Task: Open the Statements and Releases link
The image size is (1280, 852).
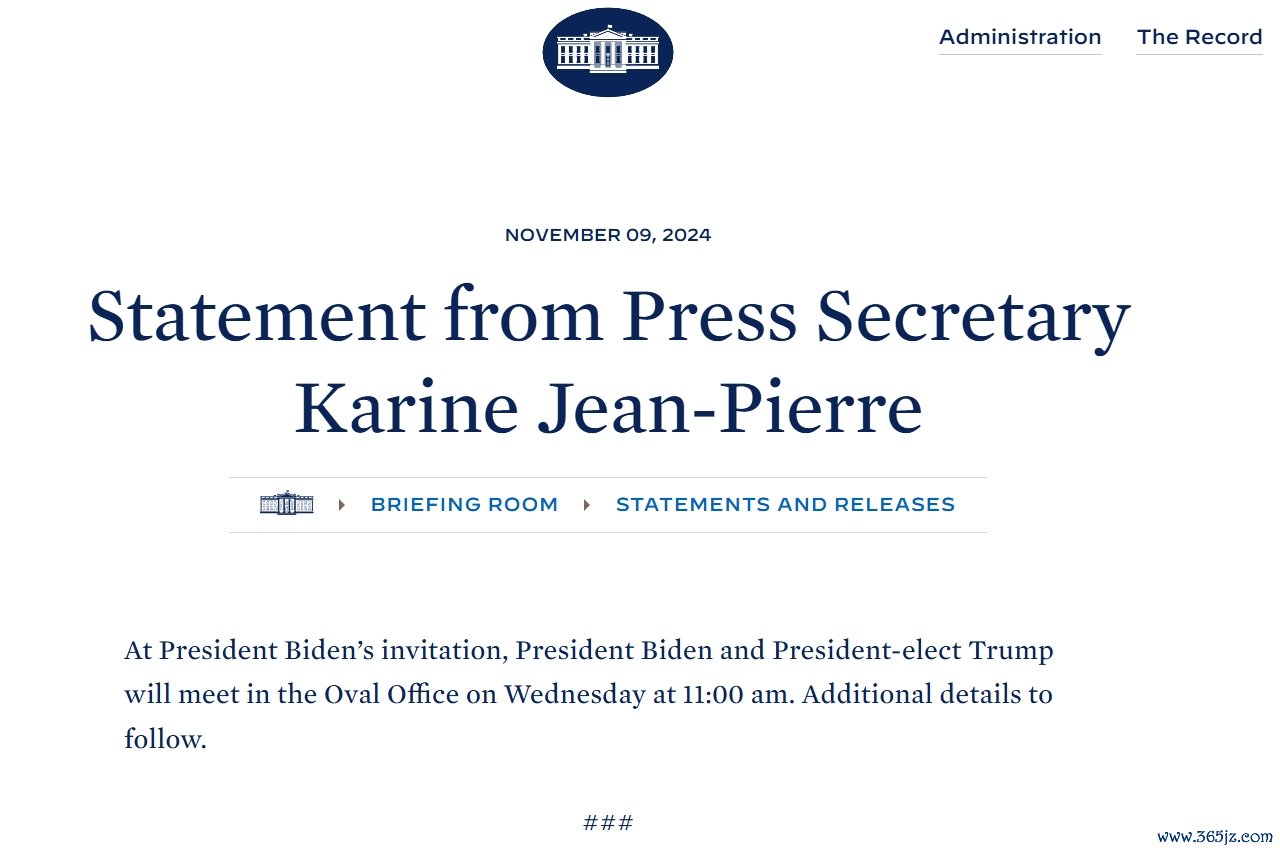Action: tap(785, 505)
